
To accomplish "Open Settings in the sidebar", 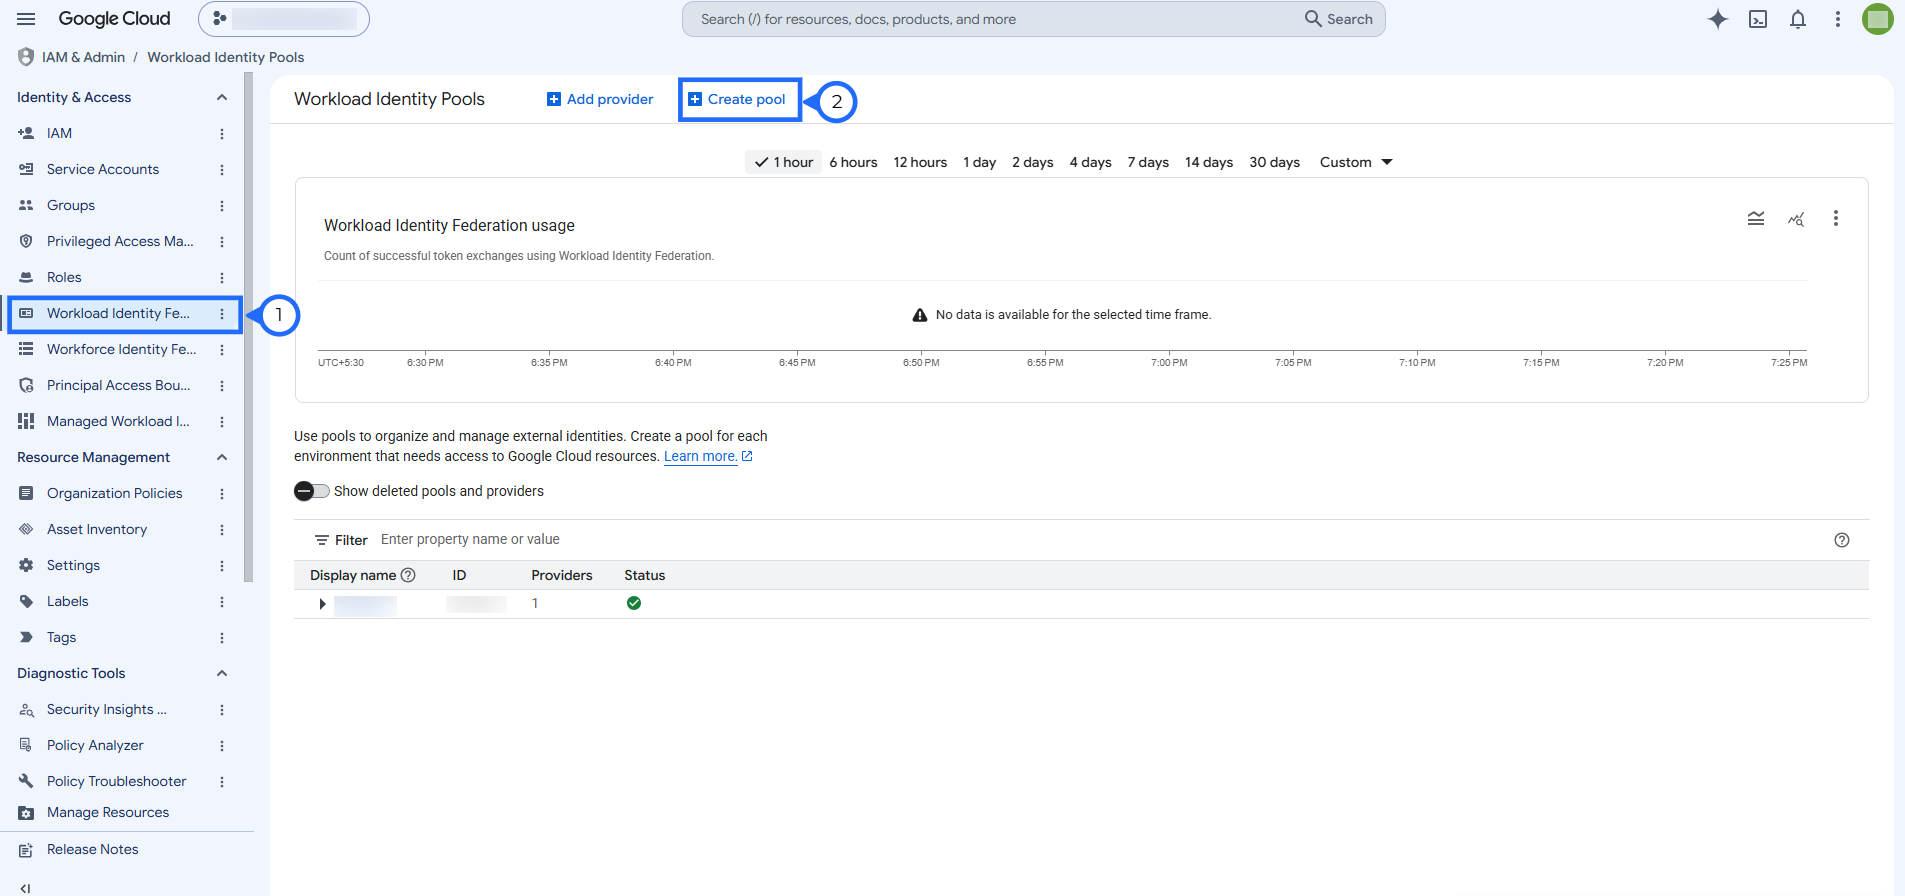I will pyautogui.click(x=73, y=565).
